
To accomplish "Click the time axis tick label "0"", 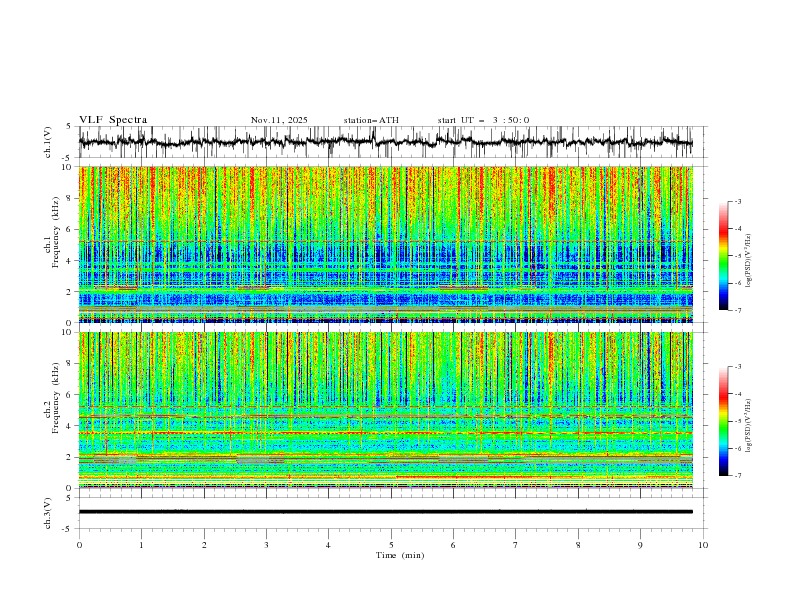I will click(79, 545).
